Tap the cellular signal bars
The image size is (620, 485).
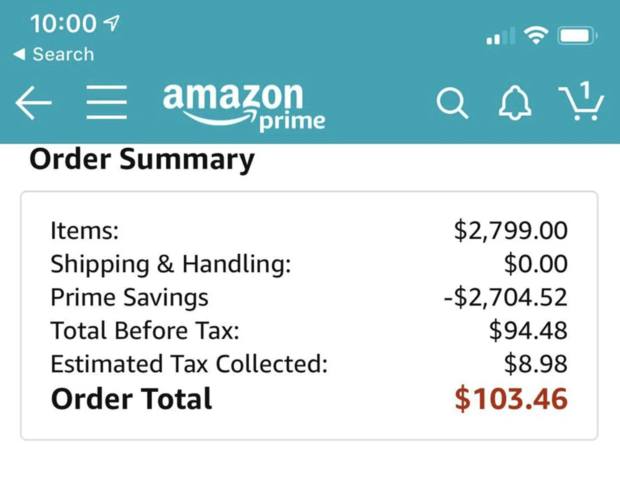(500, 37)
